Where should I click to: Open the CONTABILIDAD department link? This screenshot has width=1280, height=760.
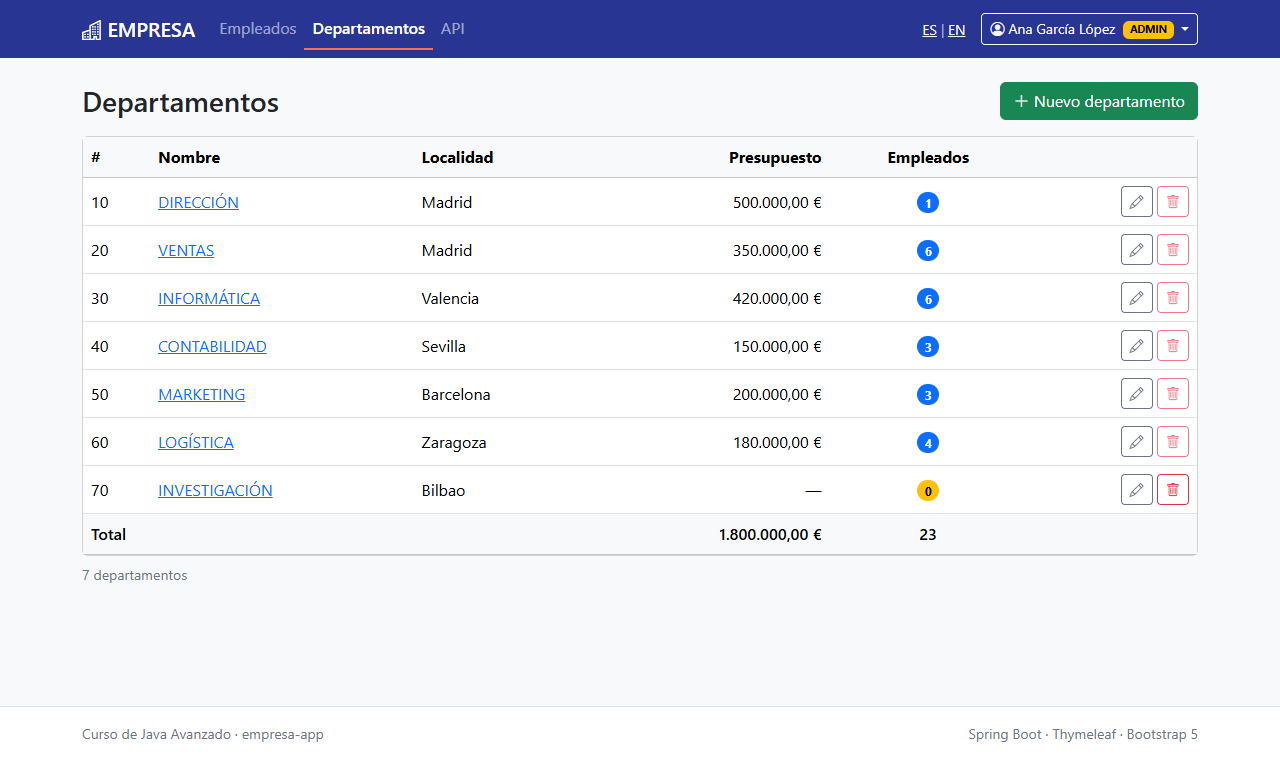(212, 346)
